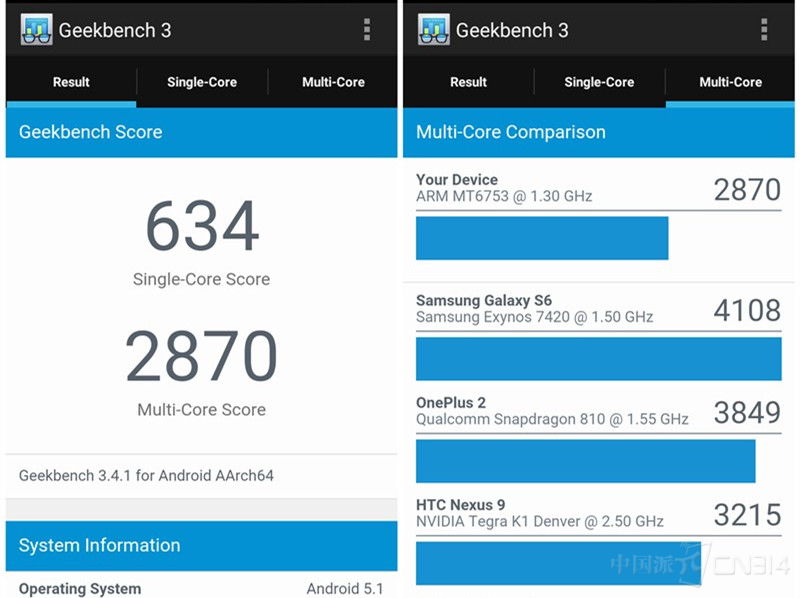This screenshot has height=598, width=800.
Task: Tap the Geekbench Score header
Action: [202, 132]
